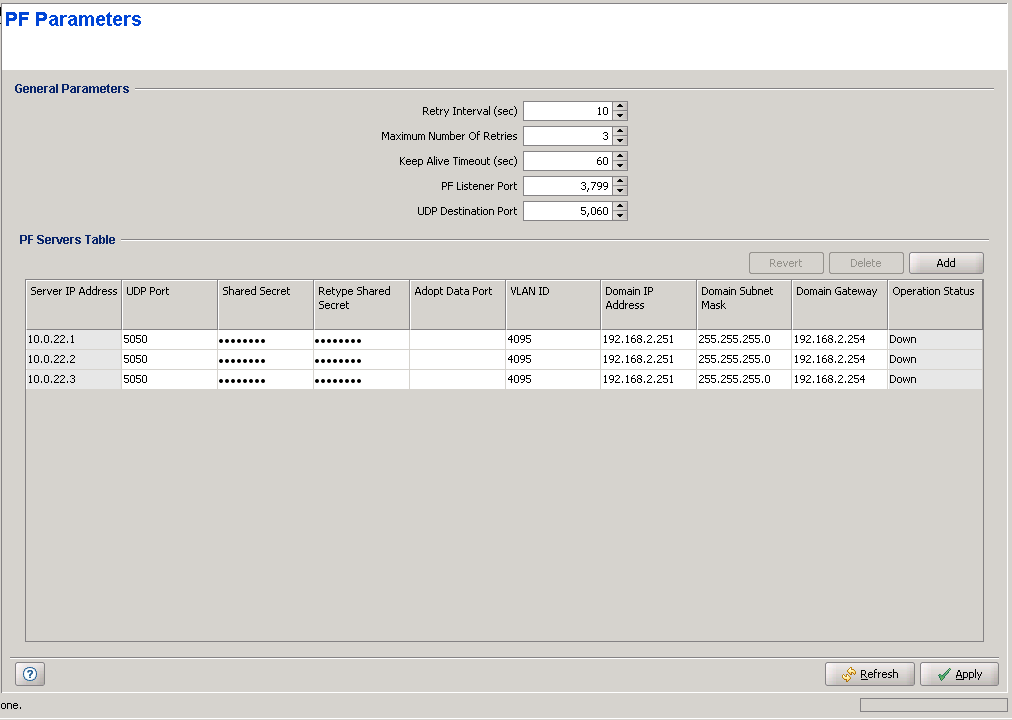Click Shared Secret cell for 10.0.22.3
Viewport: 1012px width, 720px height.
[264, 380]
